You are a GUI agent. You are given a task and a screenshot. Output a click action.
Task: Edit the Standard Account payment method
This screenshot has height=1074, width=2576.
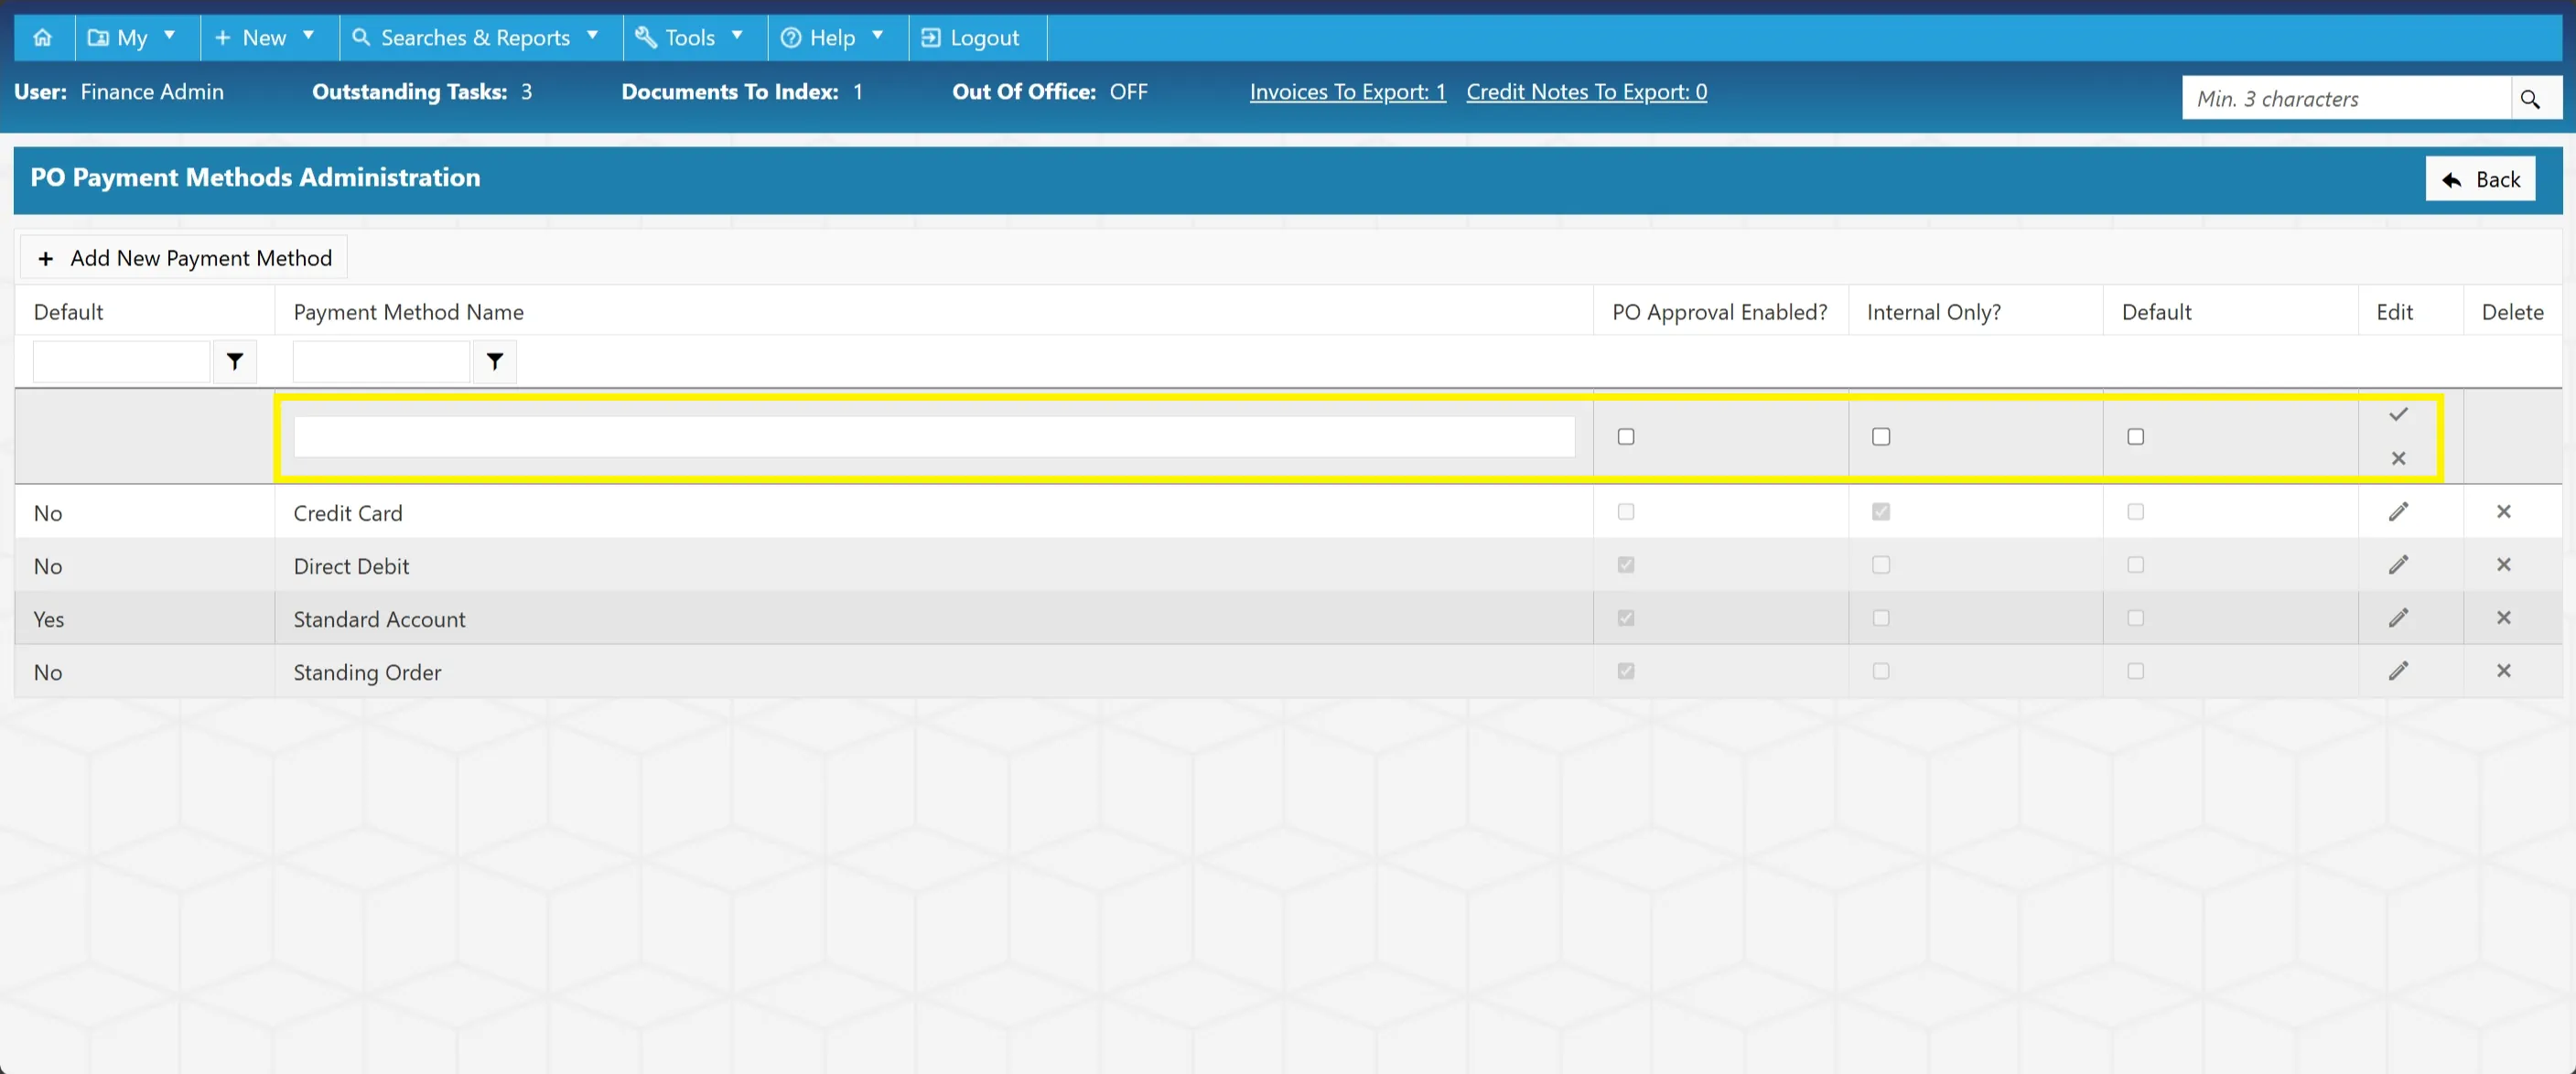click(x=2398, y=617)
